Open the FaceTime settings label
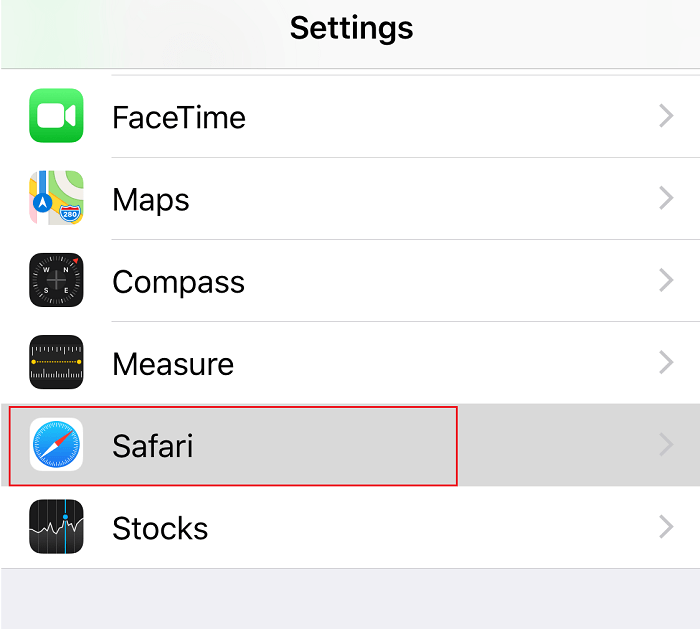The height and width of the screenshot is (629, 700). coord(178,117)
